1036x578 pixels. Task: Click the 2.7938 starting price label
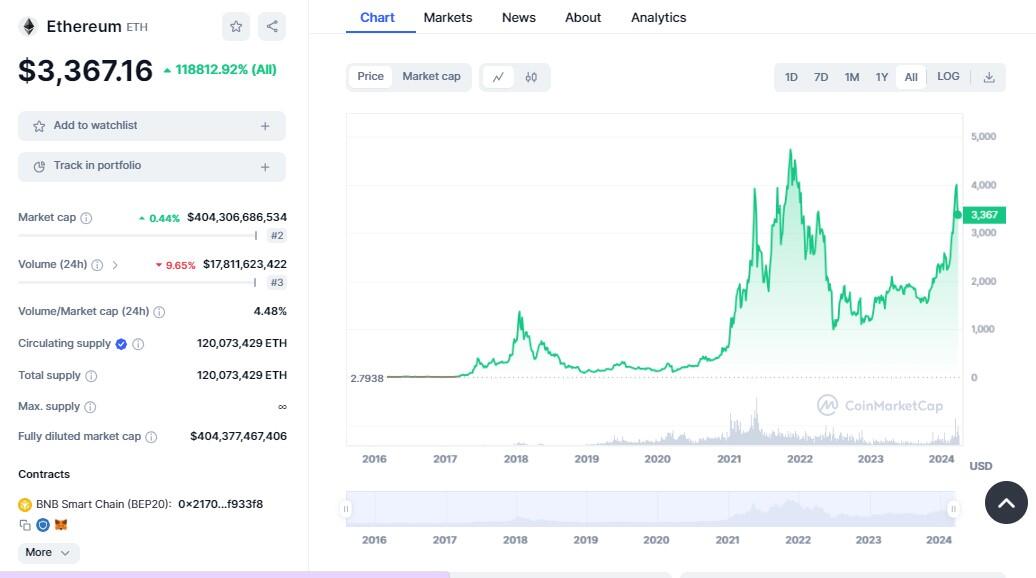[367, 379]
